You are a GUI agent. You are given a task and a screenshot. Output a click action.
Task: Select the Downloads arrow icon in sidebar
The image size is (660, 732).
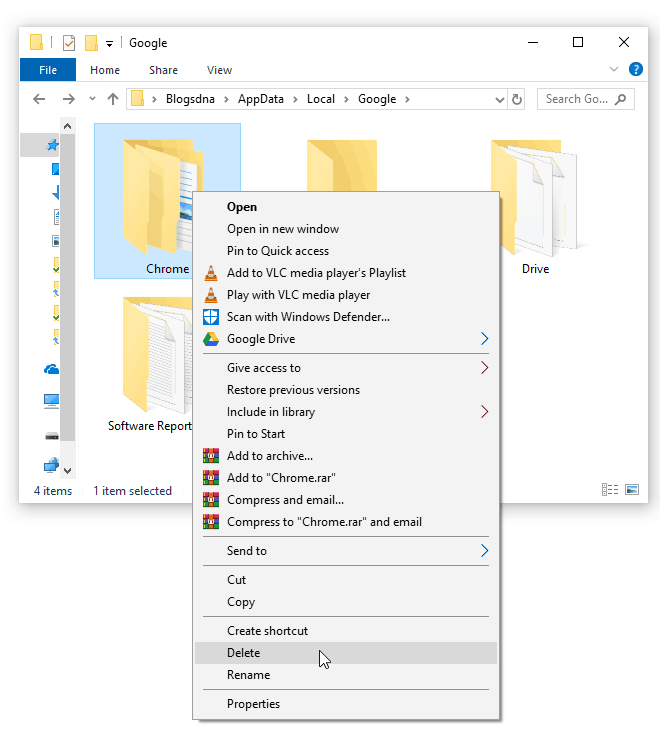pyautogui.click(x=56, y=192)
